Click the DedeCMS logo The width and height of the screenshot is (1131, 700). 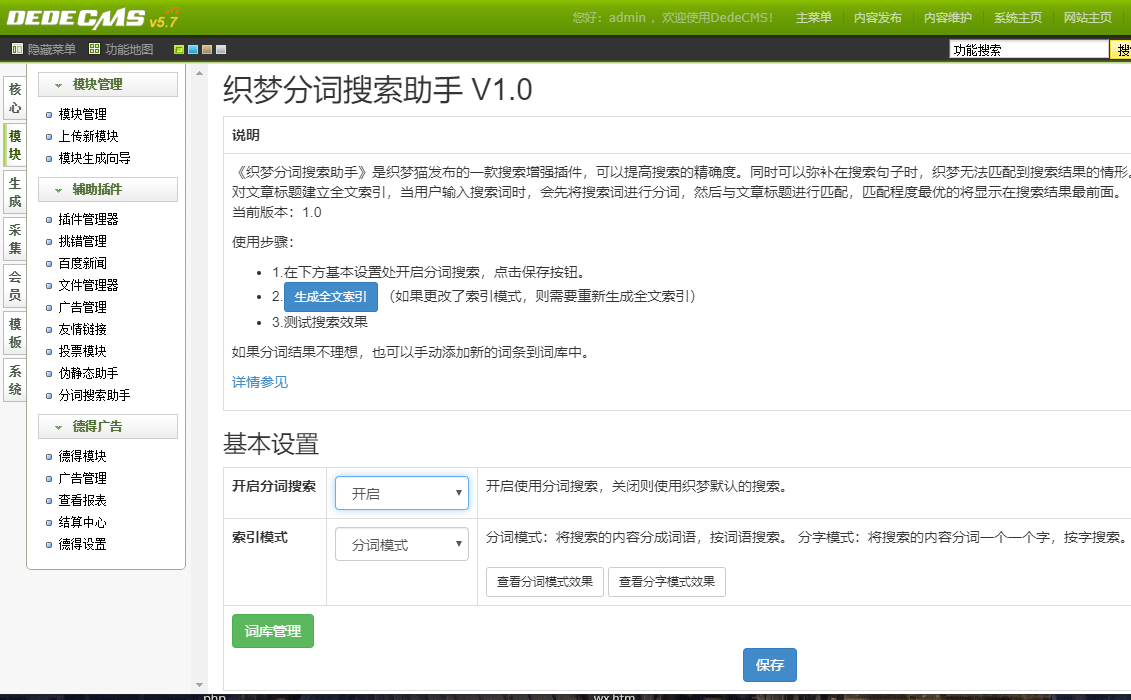tap(92, 17)
